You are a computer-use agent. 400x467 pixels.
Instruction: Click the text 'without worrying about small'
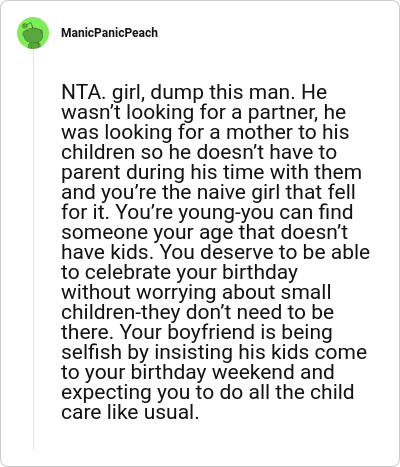click(196, 292)
